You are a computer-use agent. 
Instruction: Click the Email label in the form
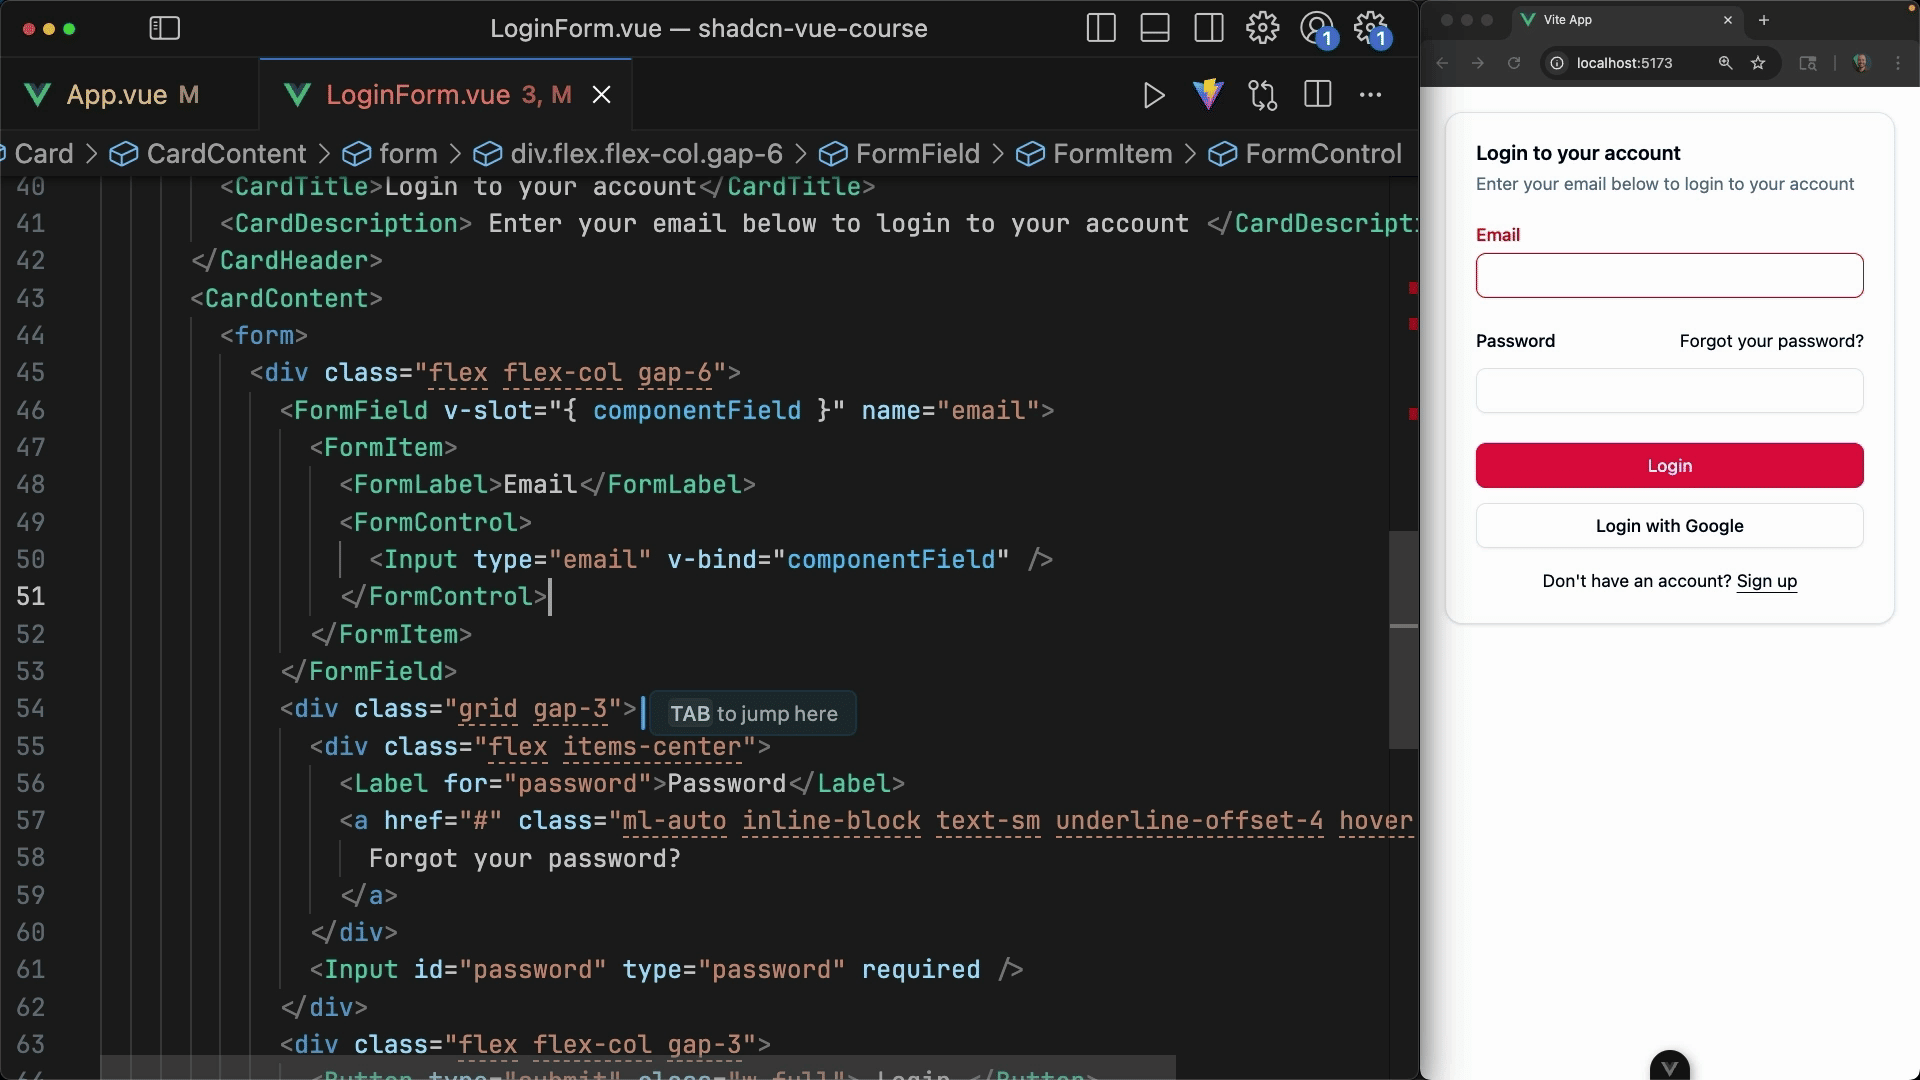coord(1497,235)
